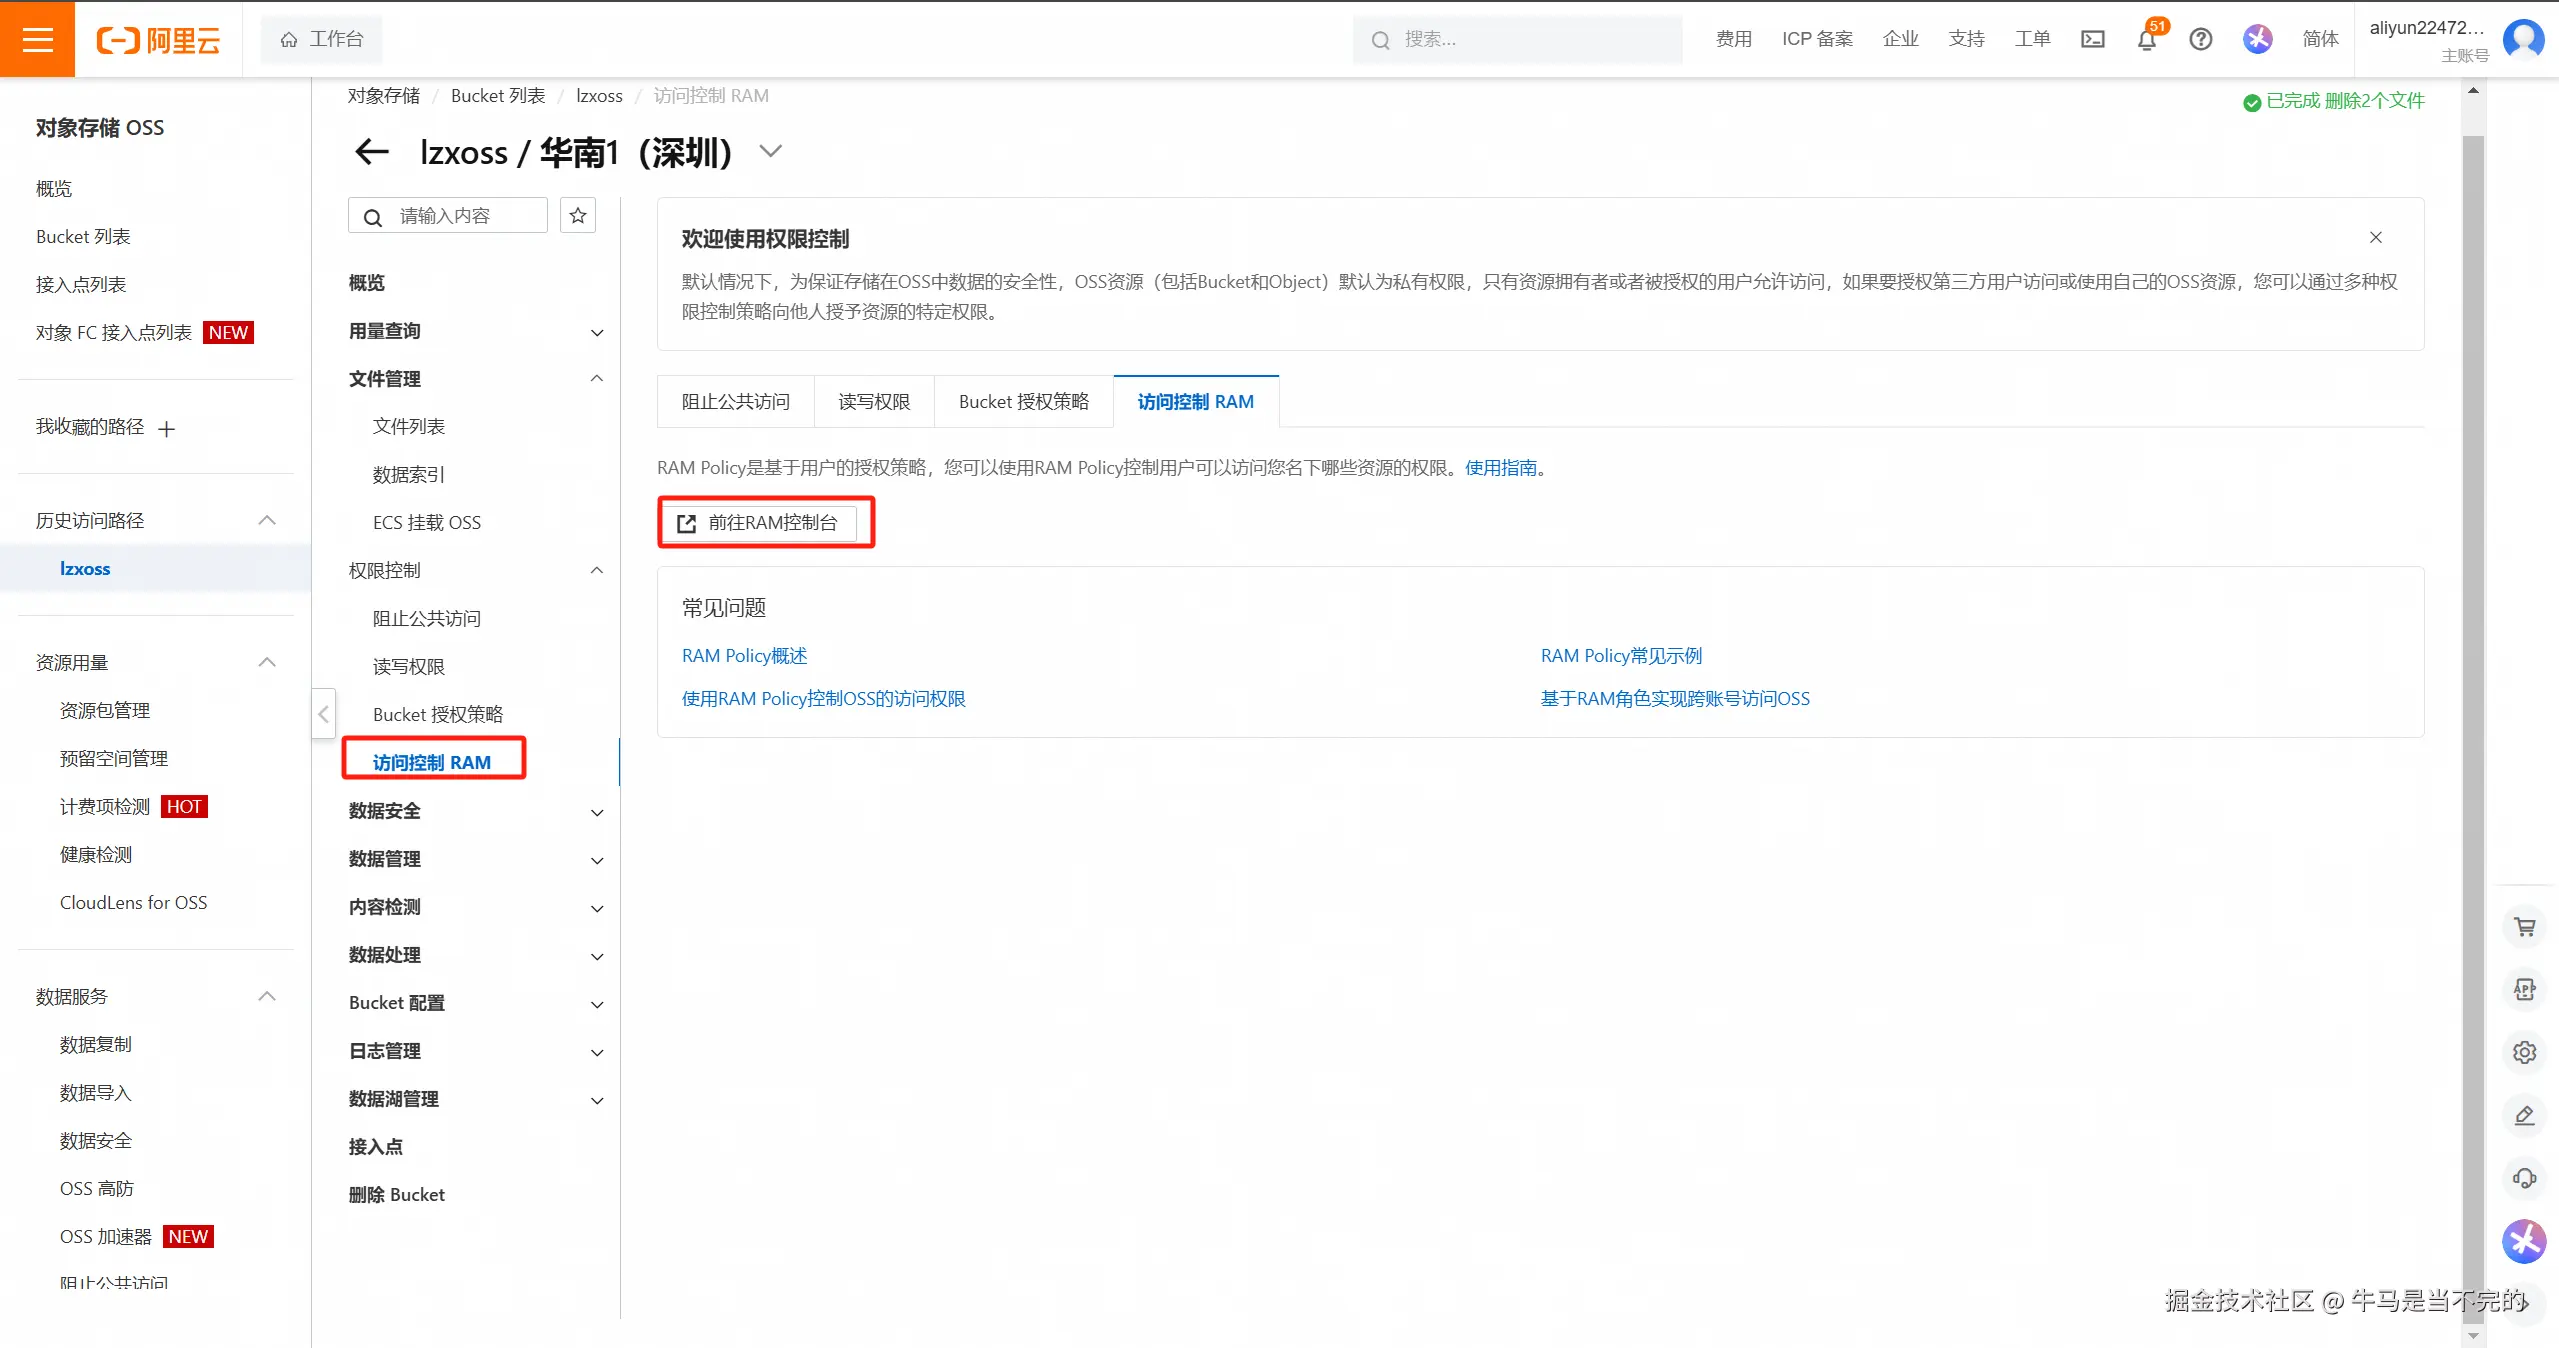Collapse the 资源用量 section
The width and height of the screenshot is (2559, 1348).
[267, 662]
